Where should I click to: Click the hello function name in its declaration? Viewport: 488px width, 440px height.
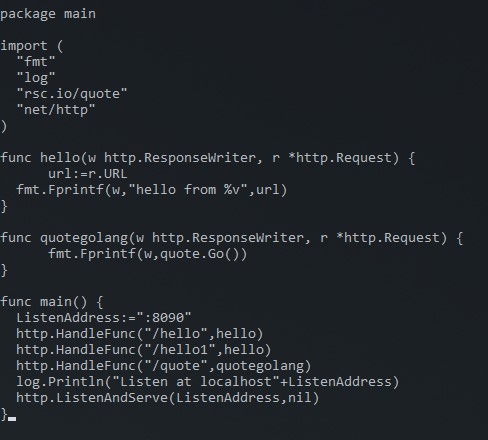60,158
